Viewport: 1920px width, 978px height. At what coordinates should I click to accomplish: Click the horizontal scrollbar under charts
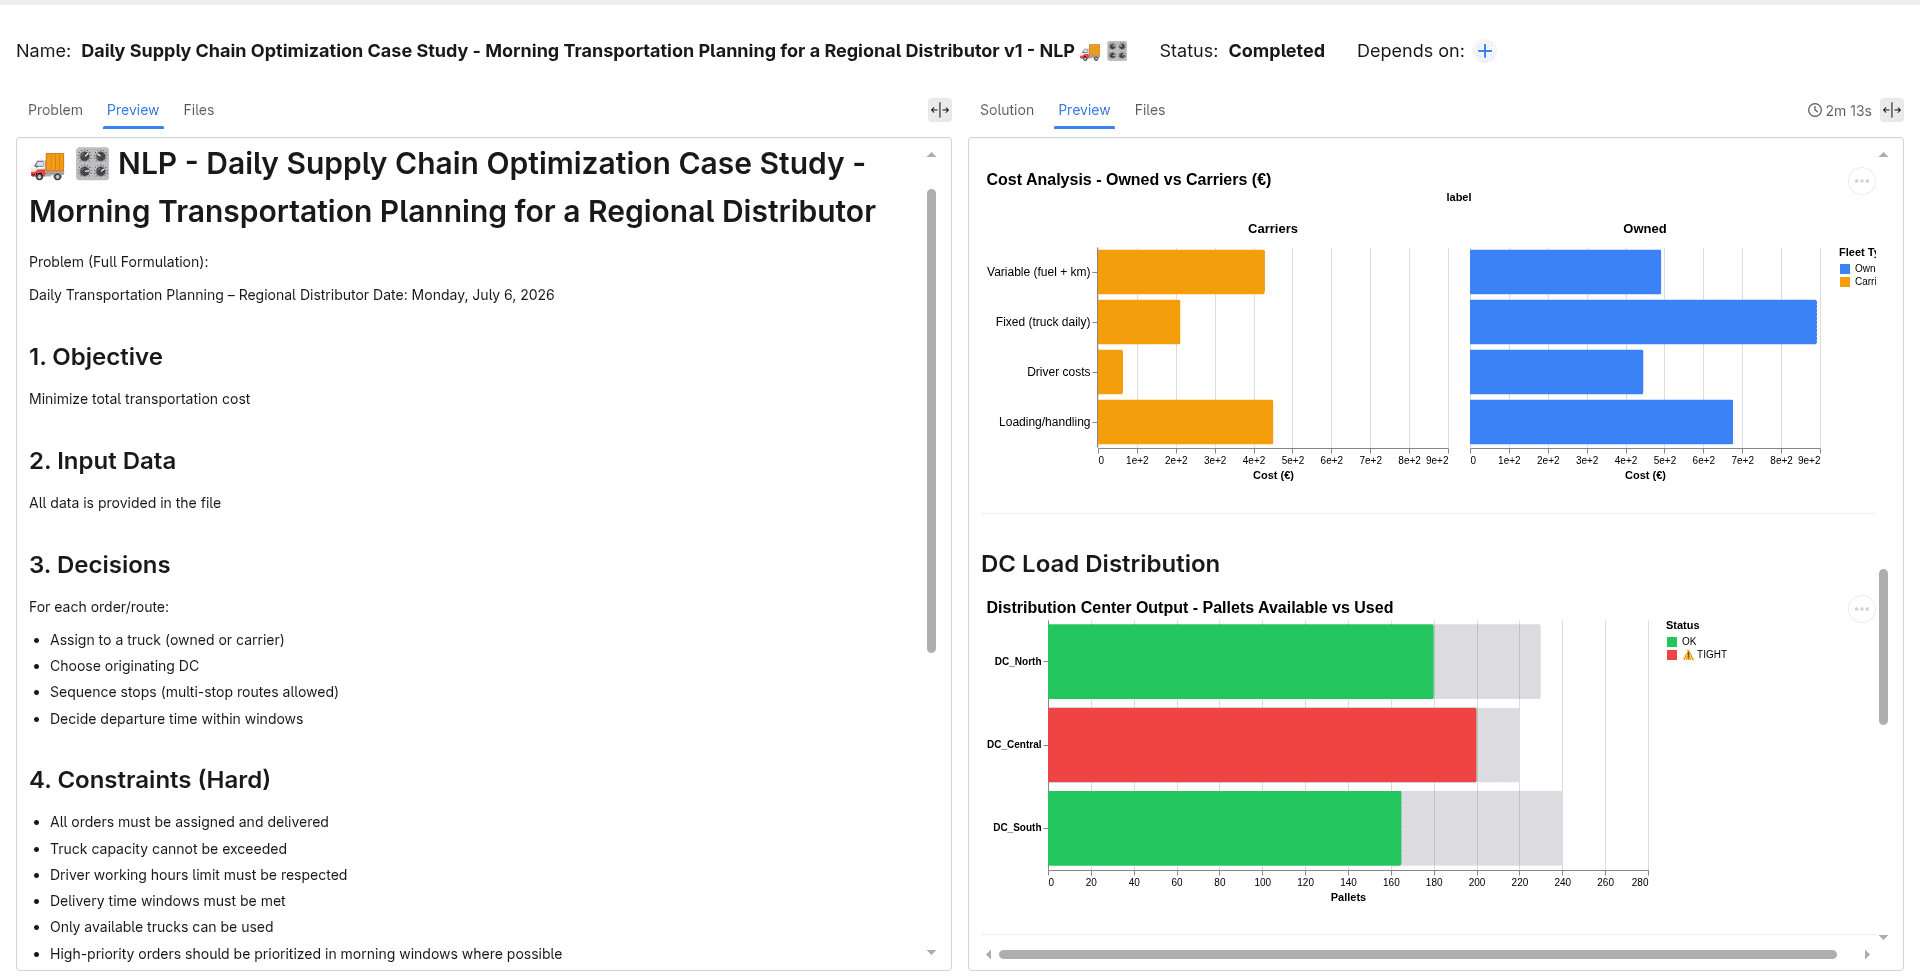pos(1417,954)
